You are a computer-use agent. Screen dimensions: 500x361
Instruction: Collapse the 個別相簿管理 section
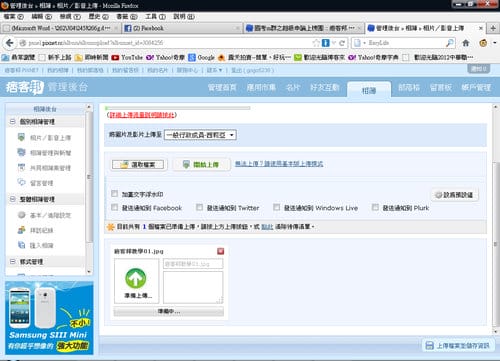[12, 121]
